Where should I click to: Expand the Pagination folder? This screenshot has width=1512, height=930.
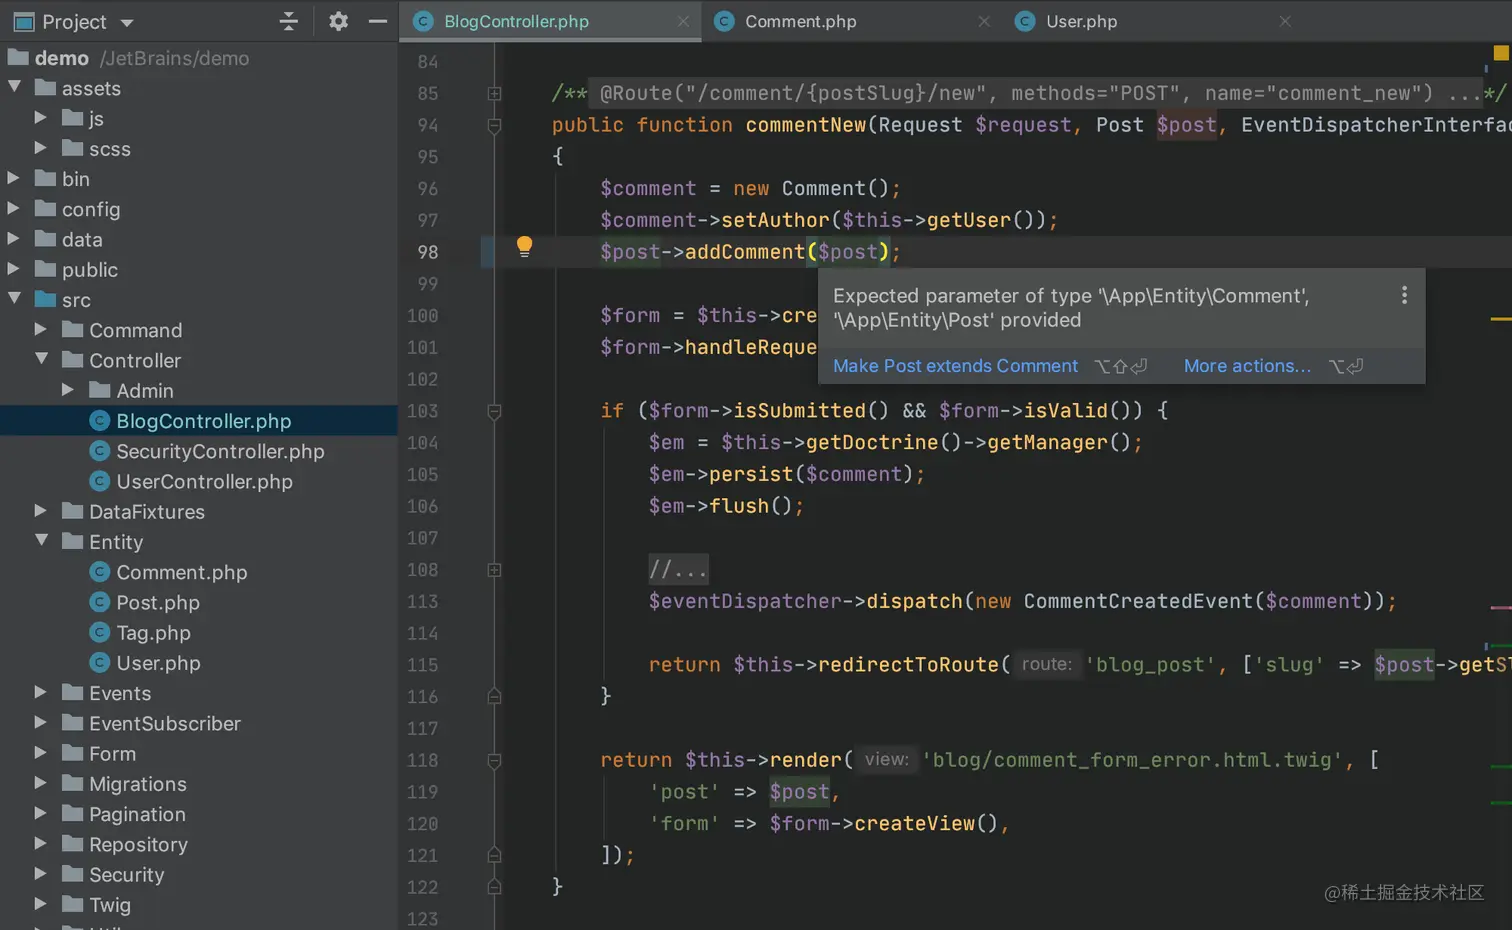click(41, 813)
